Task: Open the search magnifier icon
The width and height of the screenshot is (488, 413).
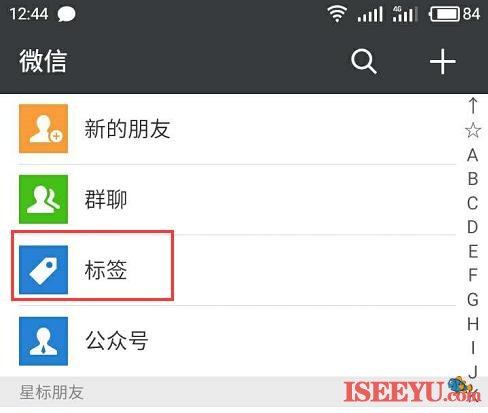Action: (x=364, y=61)
